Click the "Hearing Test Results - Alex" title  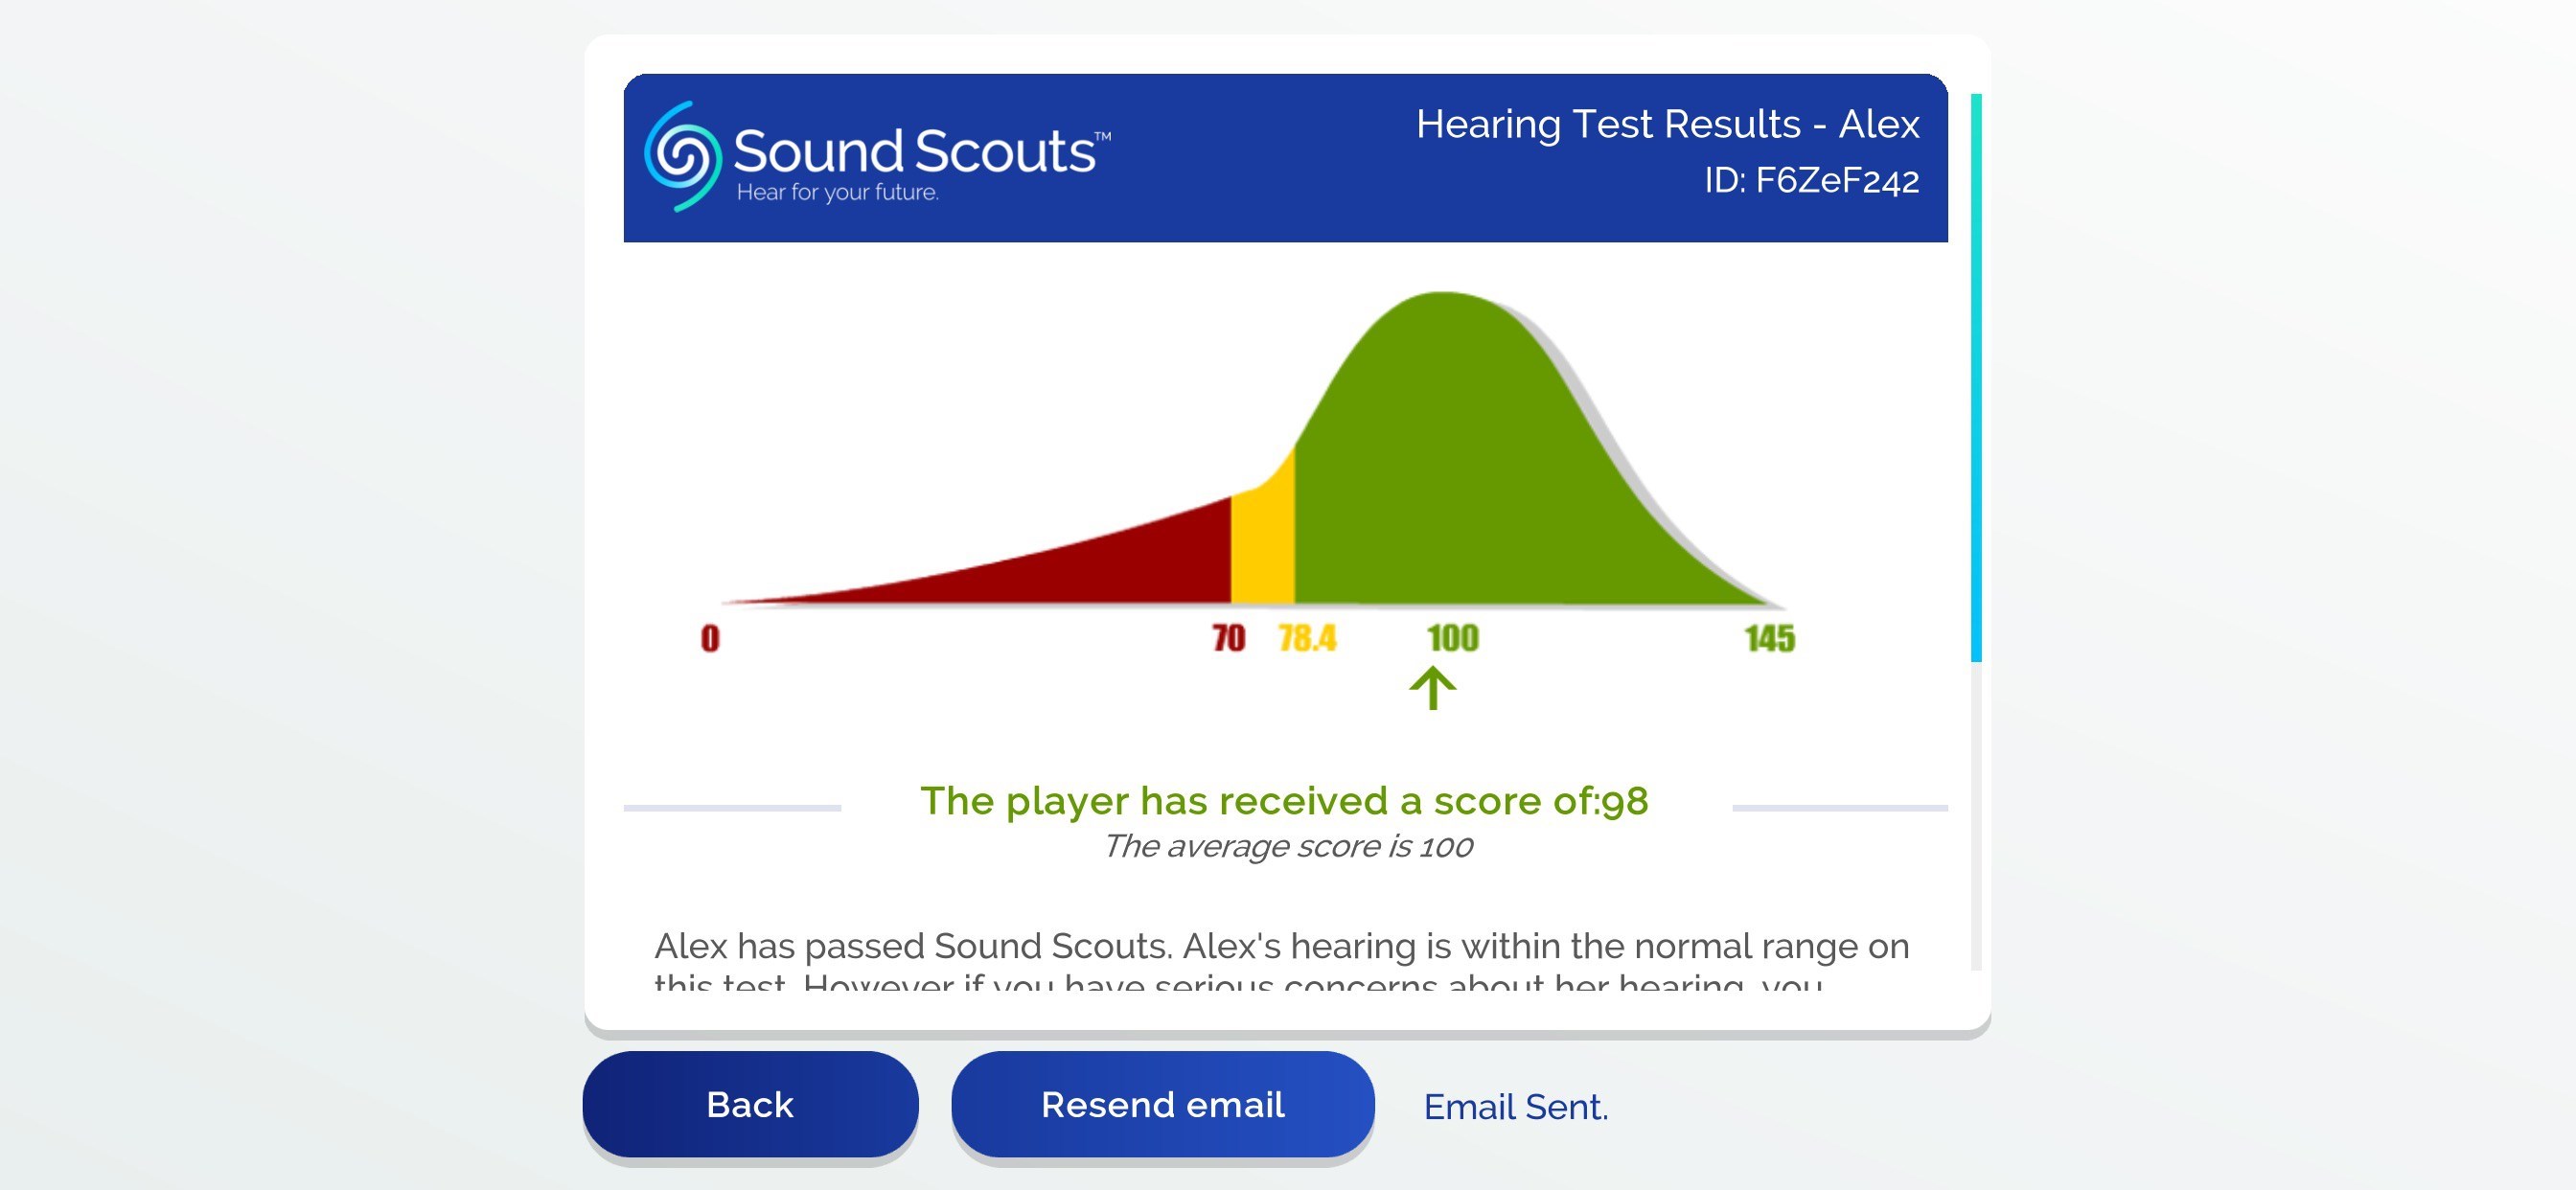pos(1667,124)
